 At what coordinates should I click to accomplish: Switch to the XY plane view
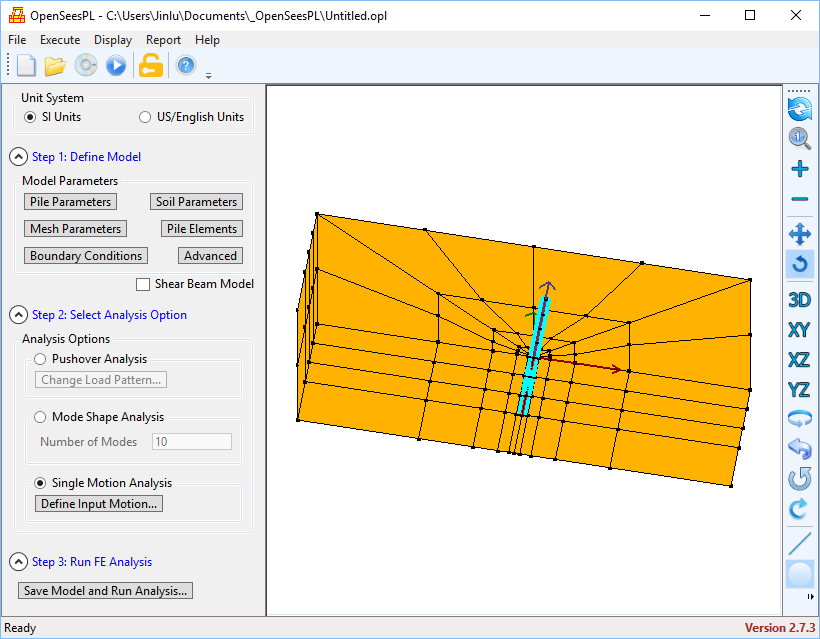(799, 329)
